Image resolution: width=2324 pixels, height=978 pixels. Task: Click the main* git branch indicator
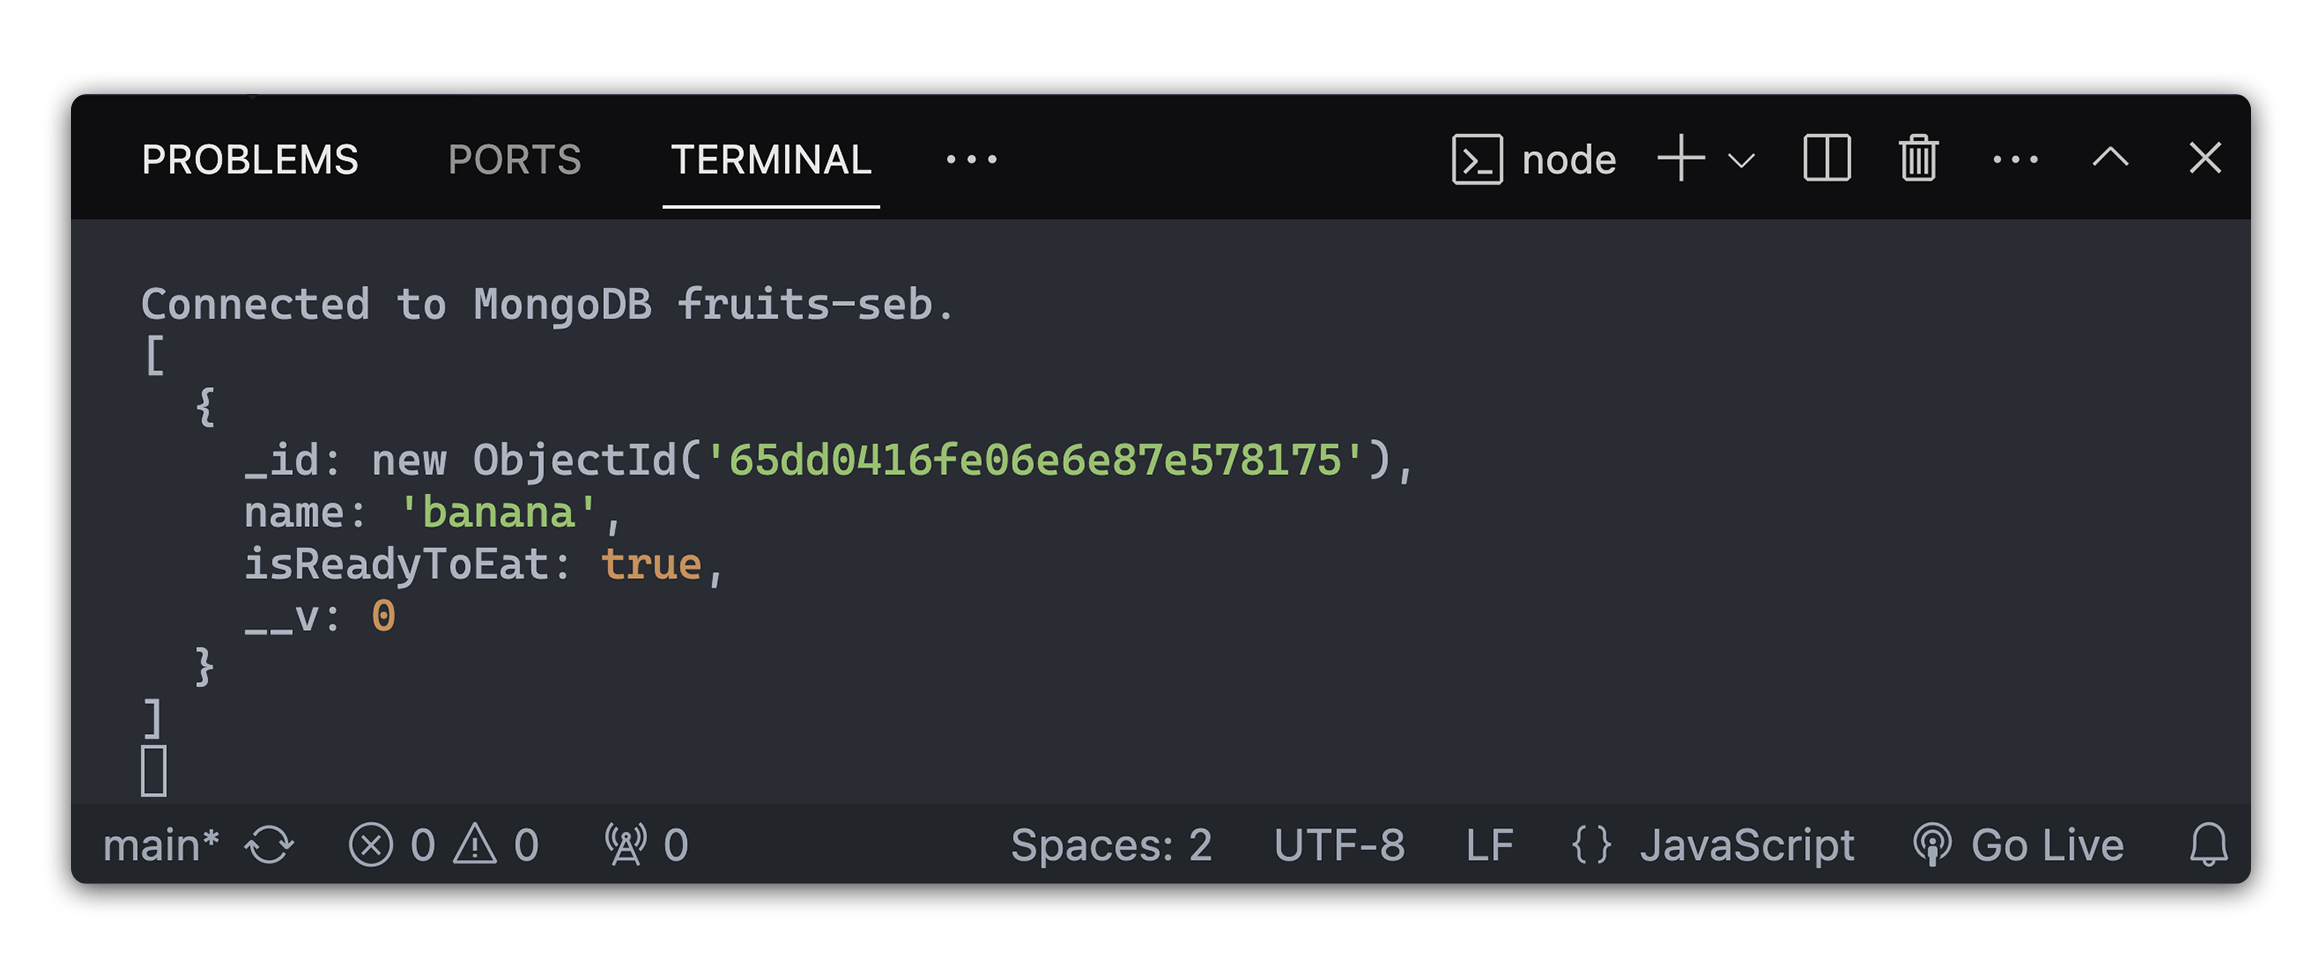[x=160, y=846]
